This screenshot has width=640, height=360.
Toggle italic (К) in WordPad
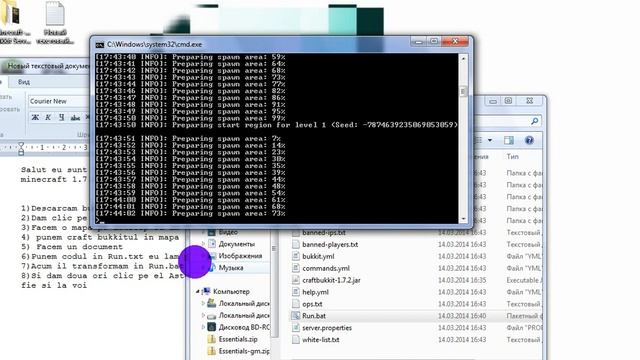[48, 118]
